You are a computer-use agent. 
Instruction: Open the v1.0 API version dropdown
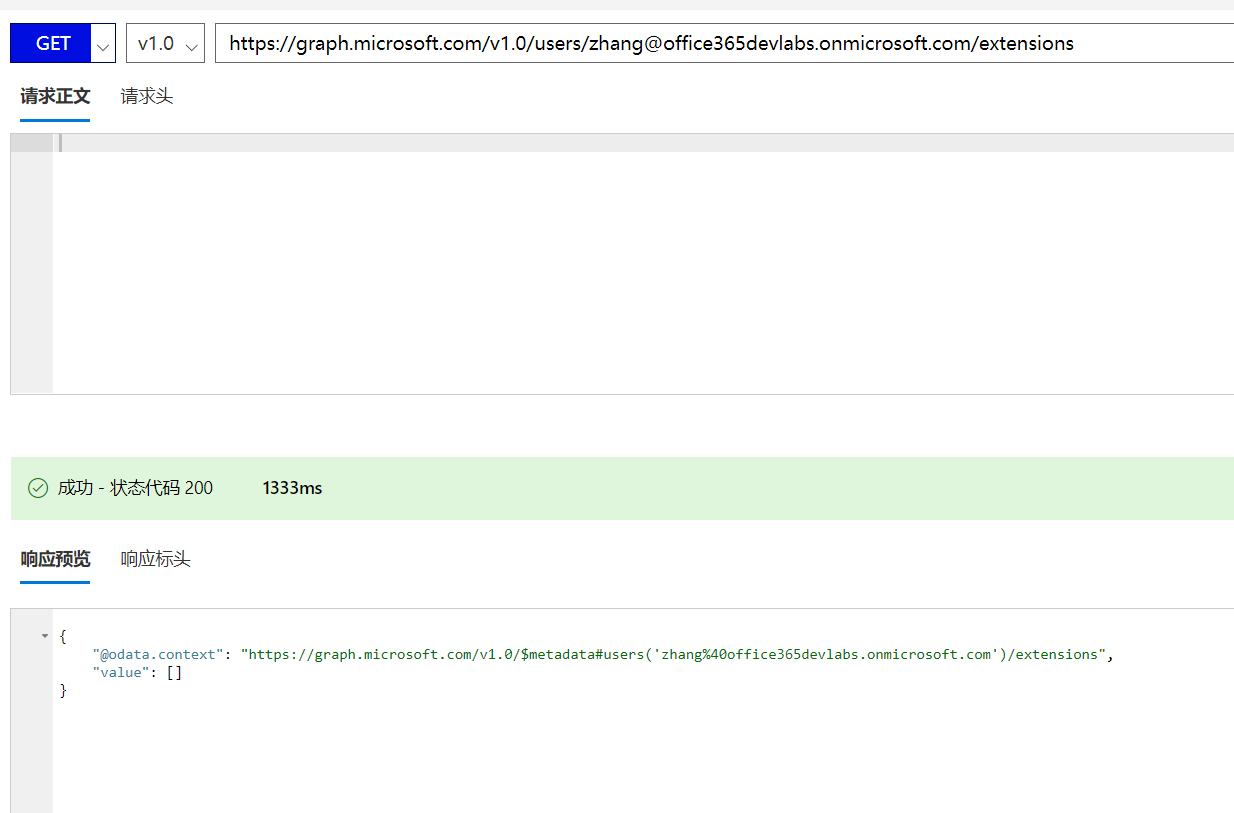tap(166, 44)
